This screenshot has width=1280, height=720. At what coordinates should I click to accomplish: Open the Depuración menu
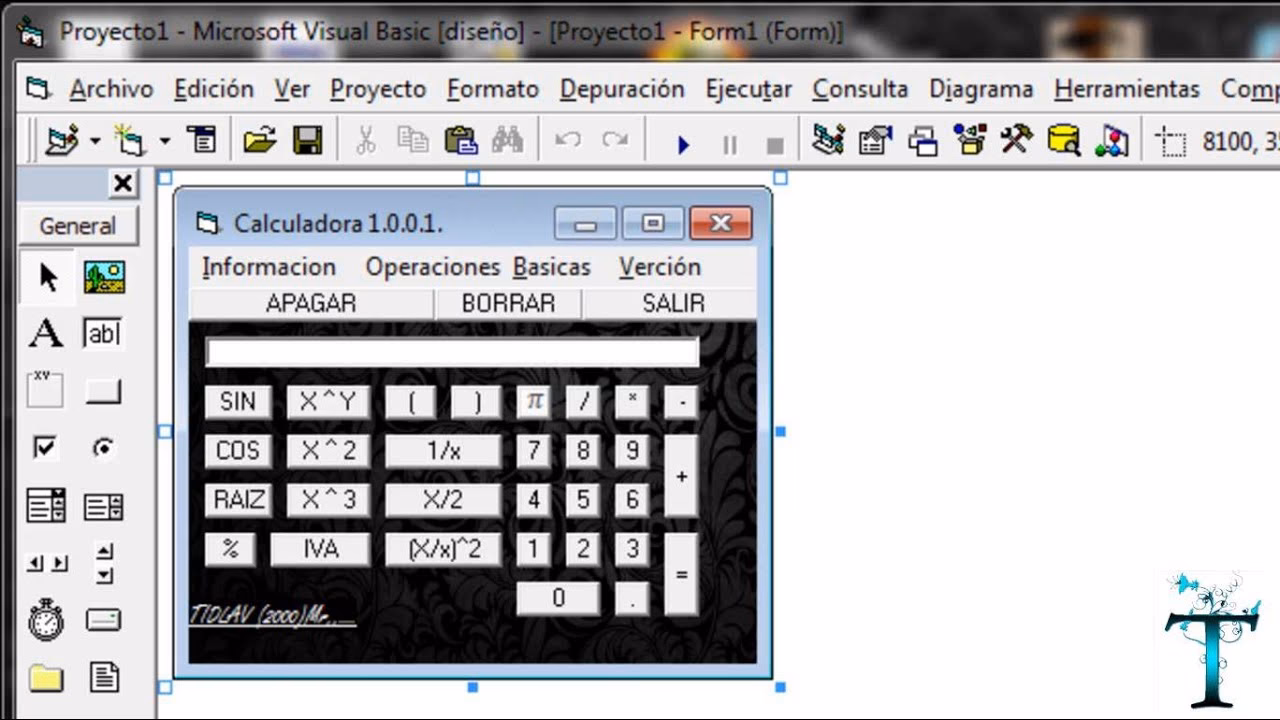622,89
